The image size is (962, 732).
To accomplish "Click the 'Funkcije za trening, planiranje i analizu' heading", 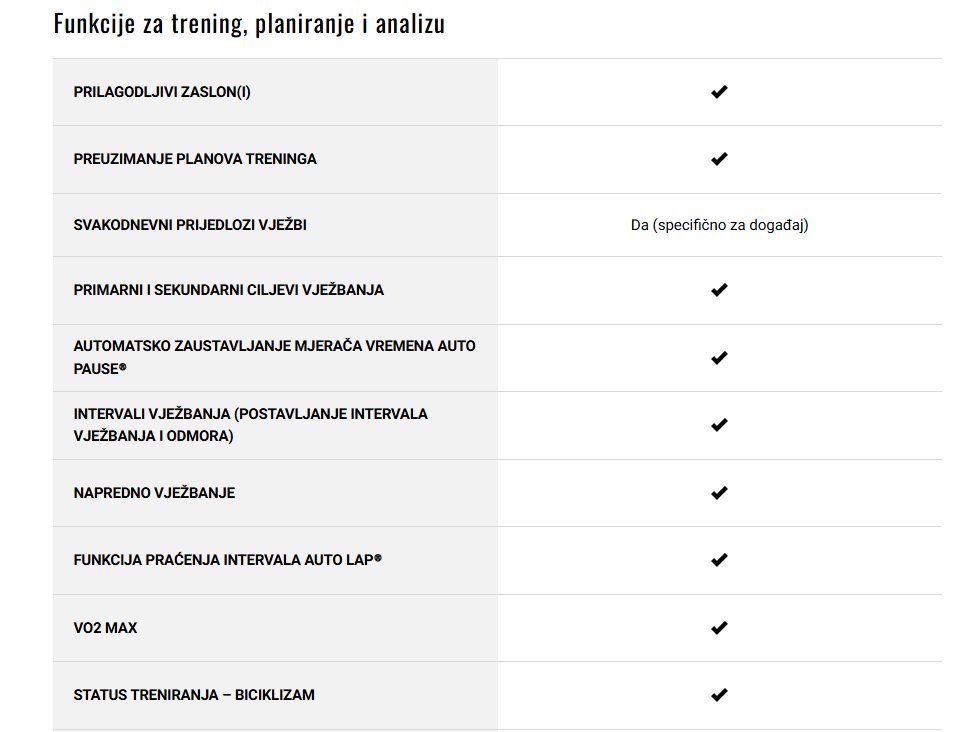I will pyautogui.click(x=249, y=24).
